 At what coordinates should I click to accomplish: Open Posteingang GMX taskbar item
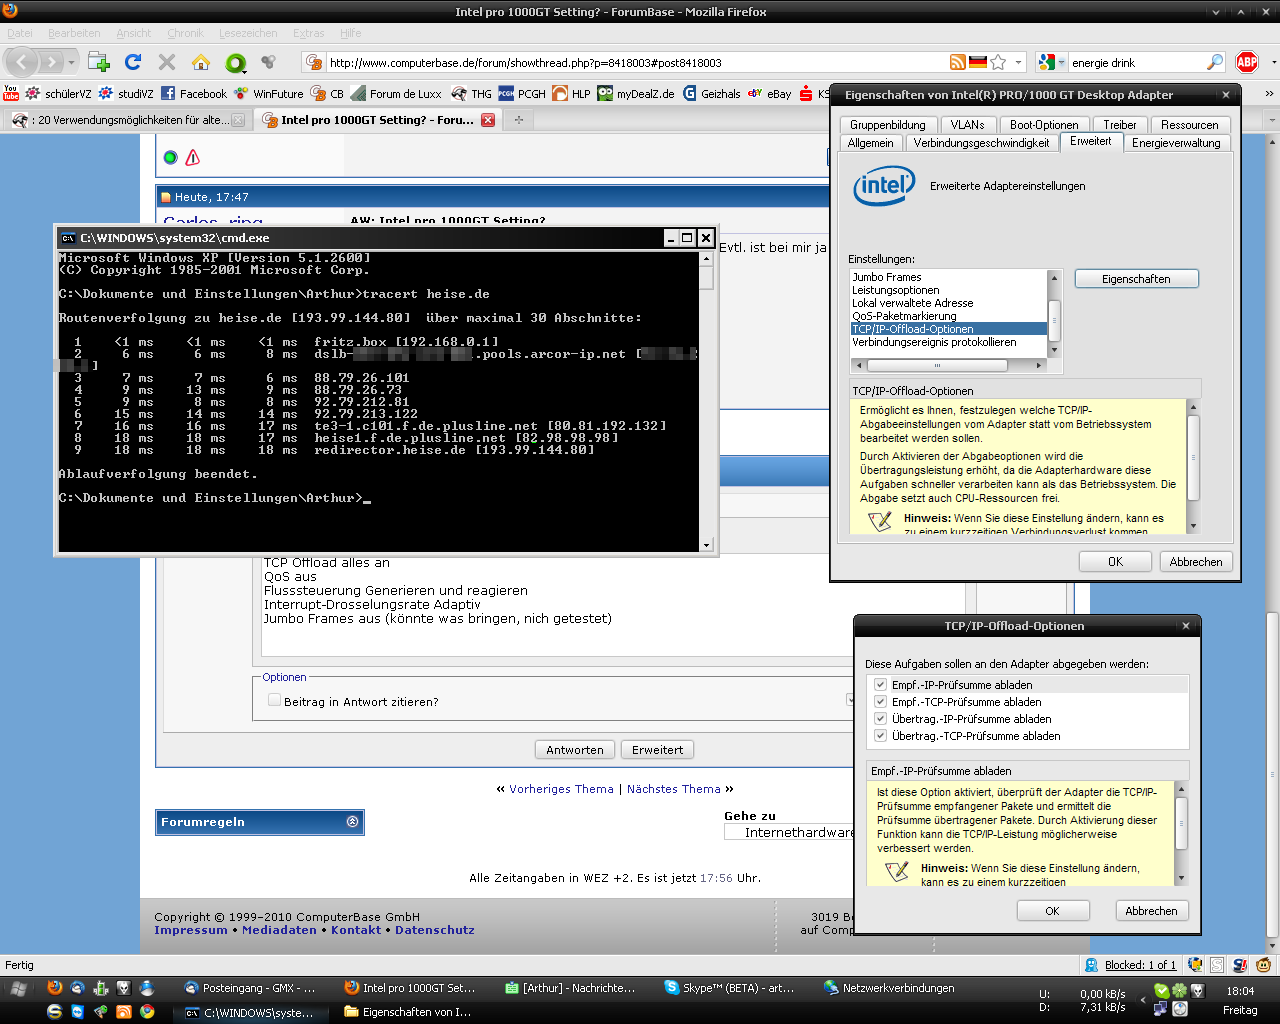click(x=250, y=988)
